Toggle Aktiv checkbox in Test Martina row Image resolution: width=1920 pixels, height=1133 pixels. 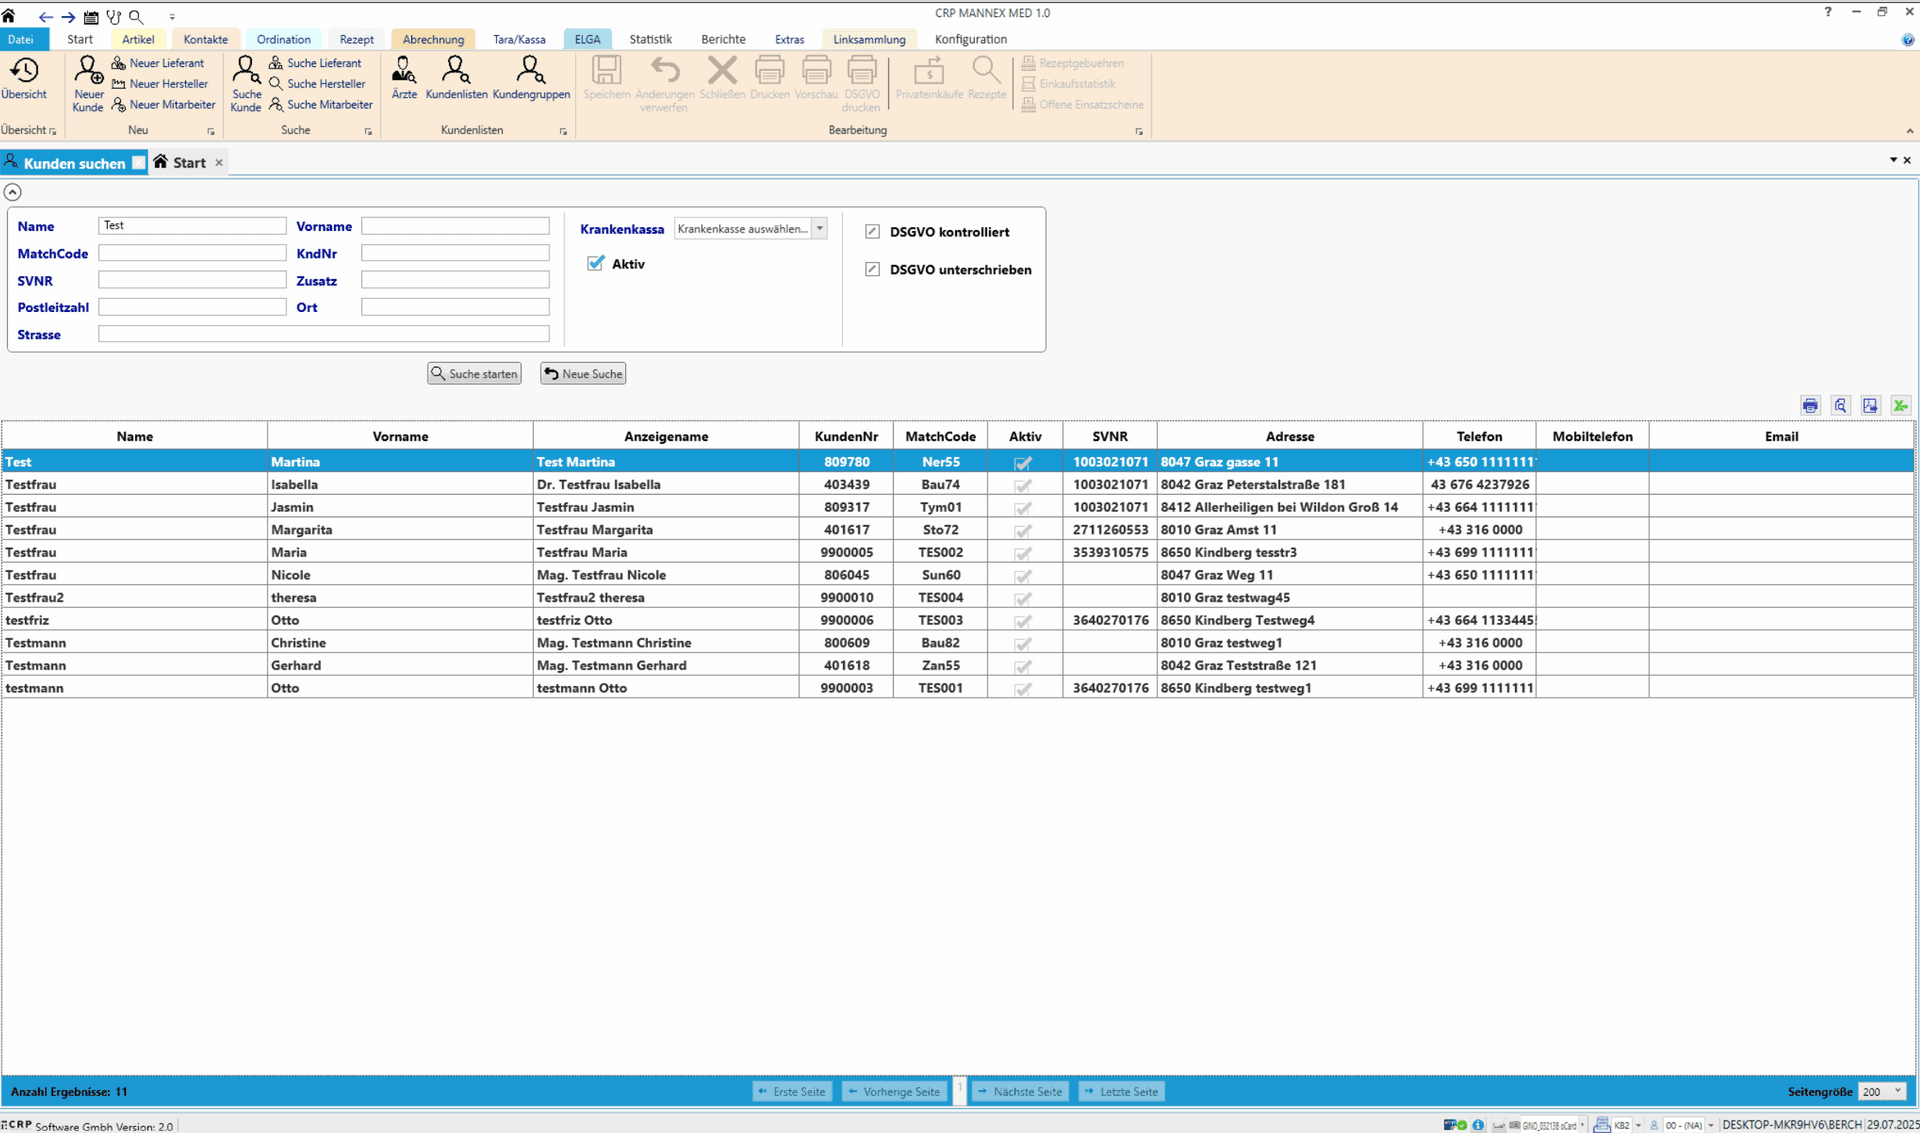point(1023,462)
